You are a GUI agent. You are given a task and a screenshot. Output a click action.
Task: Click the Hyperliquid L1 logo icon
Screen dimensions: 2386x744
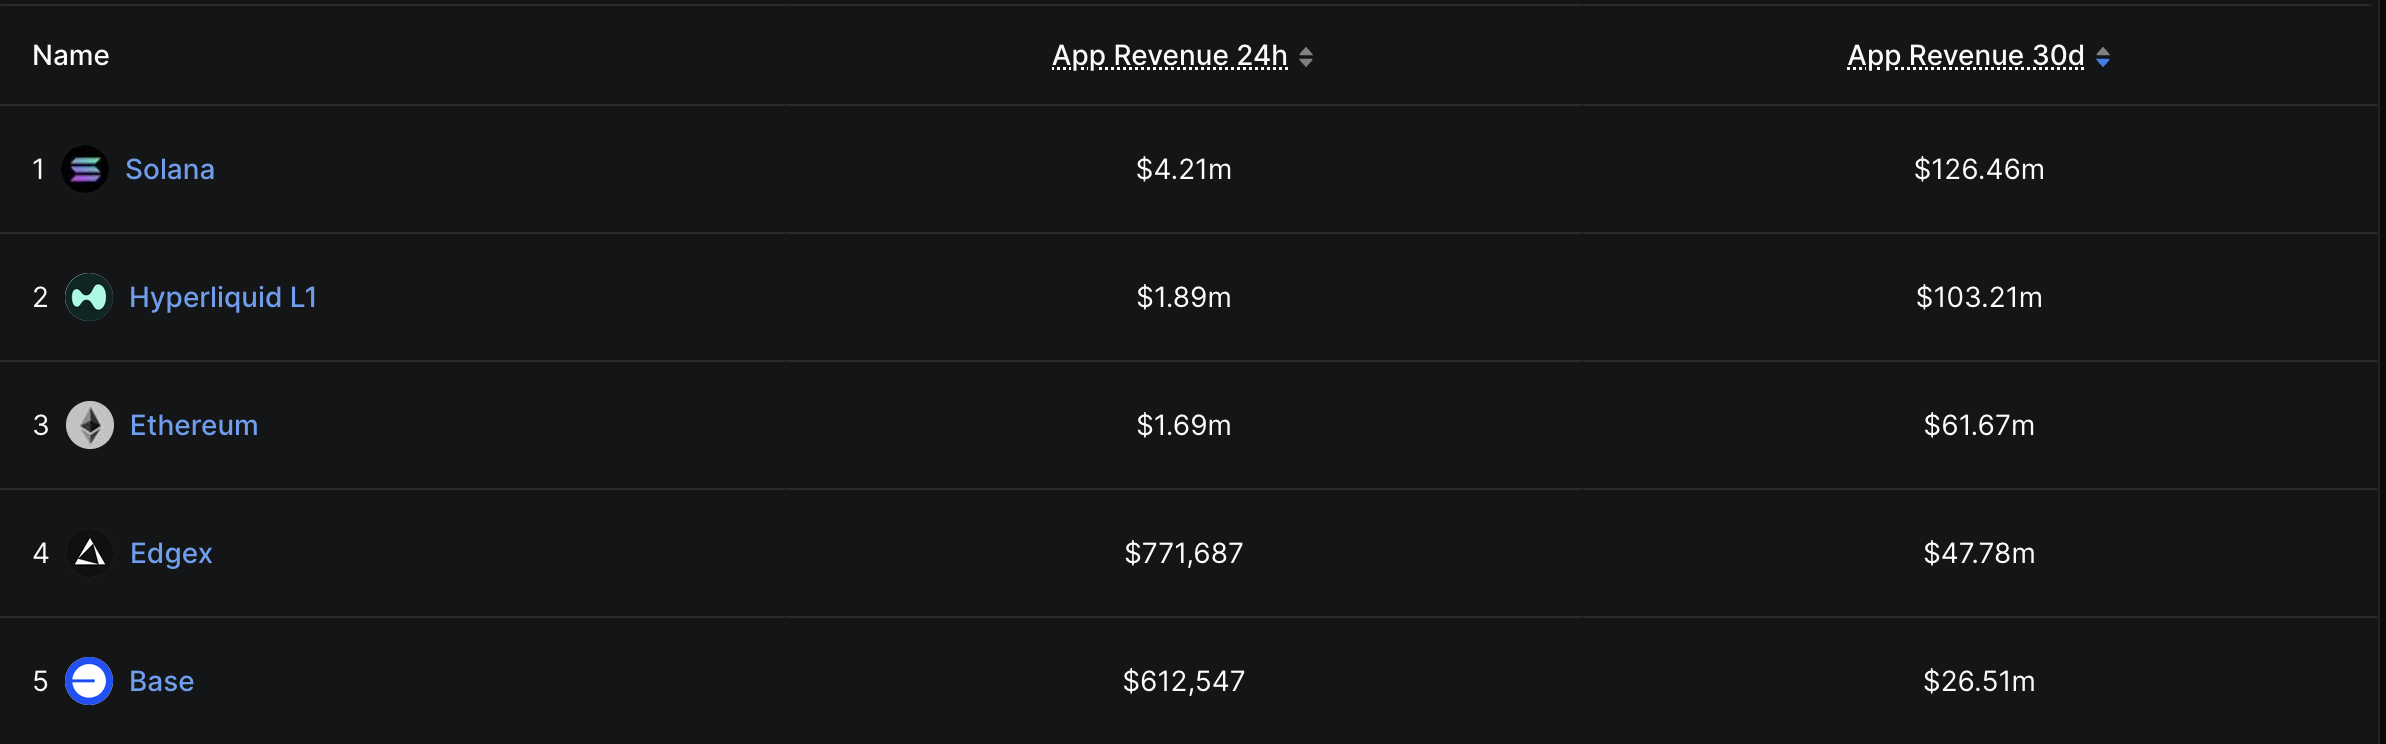pos(89,297)
